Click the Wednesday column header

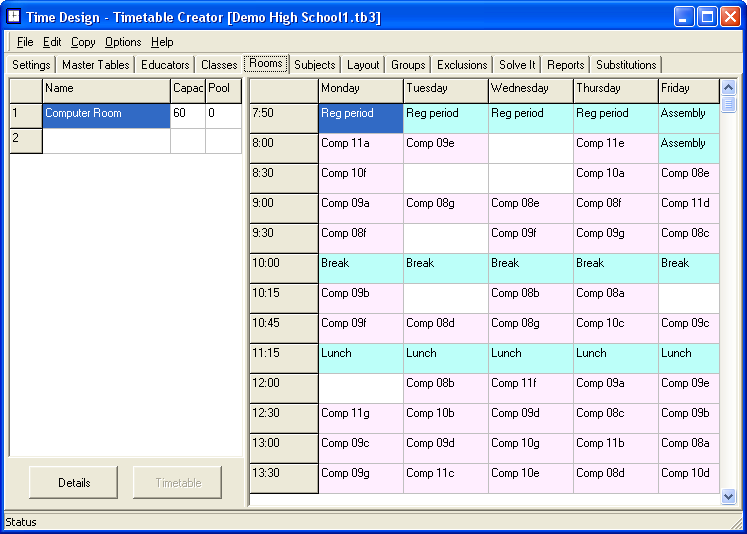pos(530,89)
